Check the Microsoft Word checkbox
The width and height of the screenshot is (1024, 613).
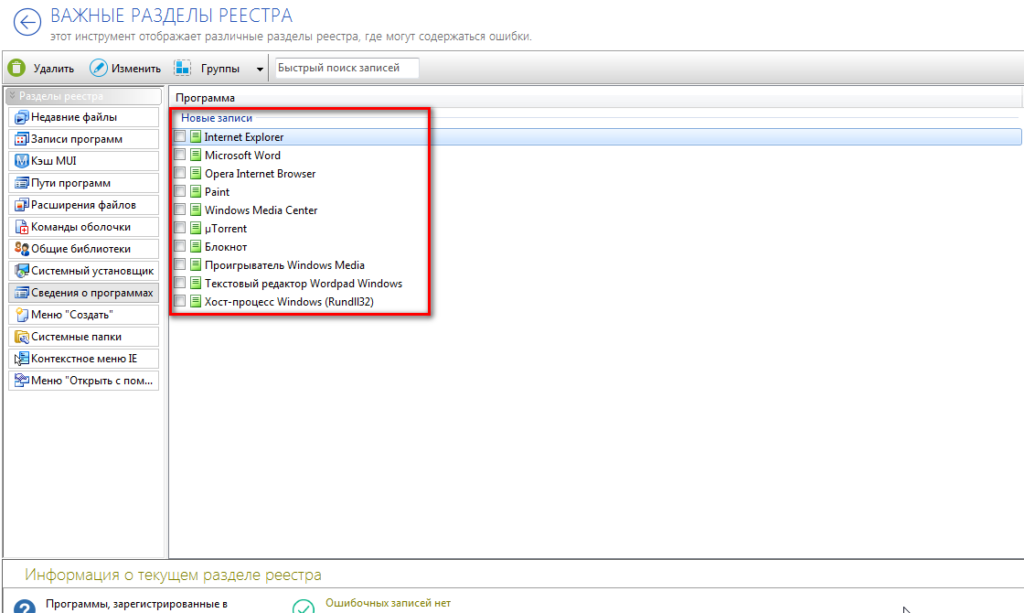pyautogui.click(x=180, y=155)
